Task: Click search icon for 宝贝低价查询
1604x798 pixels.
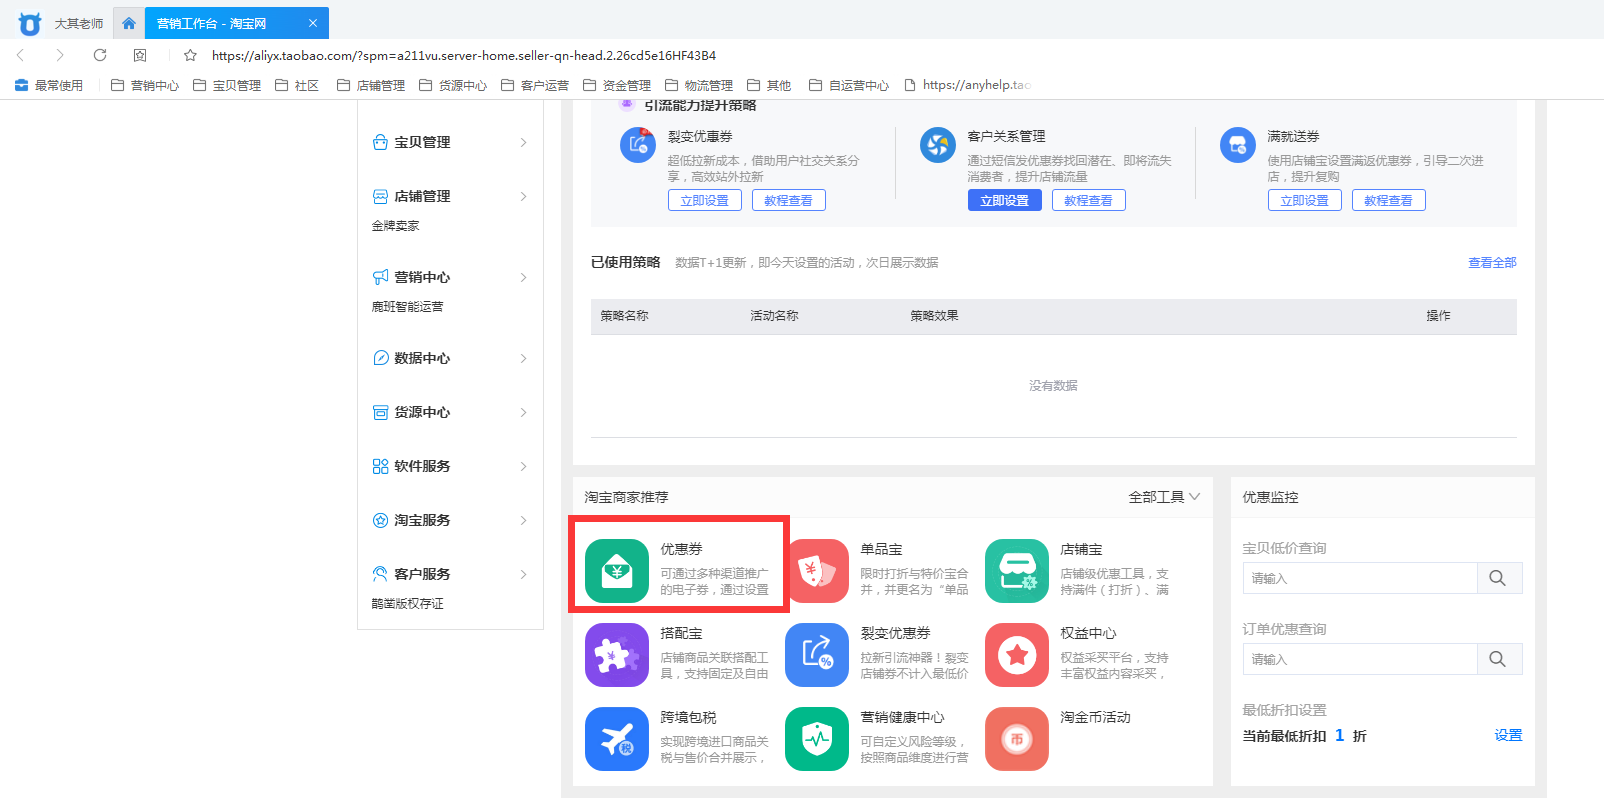Action: tap(1497, 578)
